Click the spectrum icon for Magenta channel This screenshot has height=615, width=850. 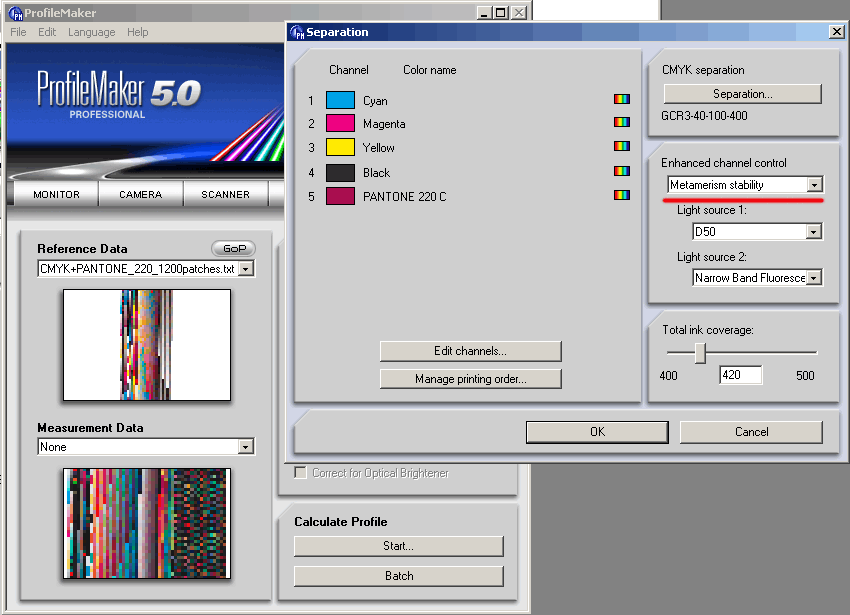622,122
